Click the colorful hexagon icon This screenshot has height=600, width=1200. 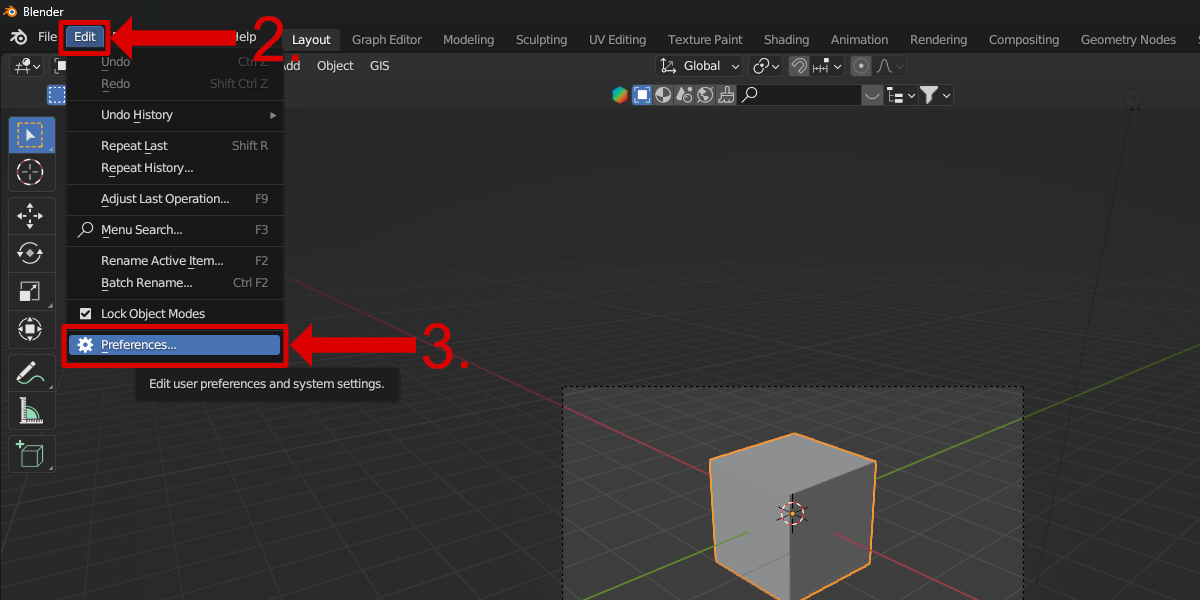click(x=620, y=95)
